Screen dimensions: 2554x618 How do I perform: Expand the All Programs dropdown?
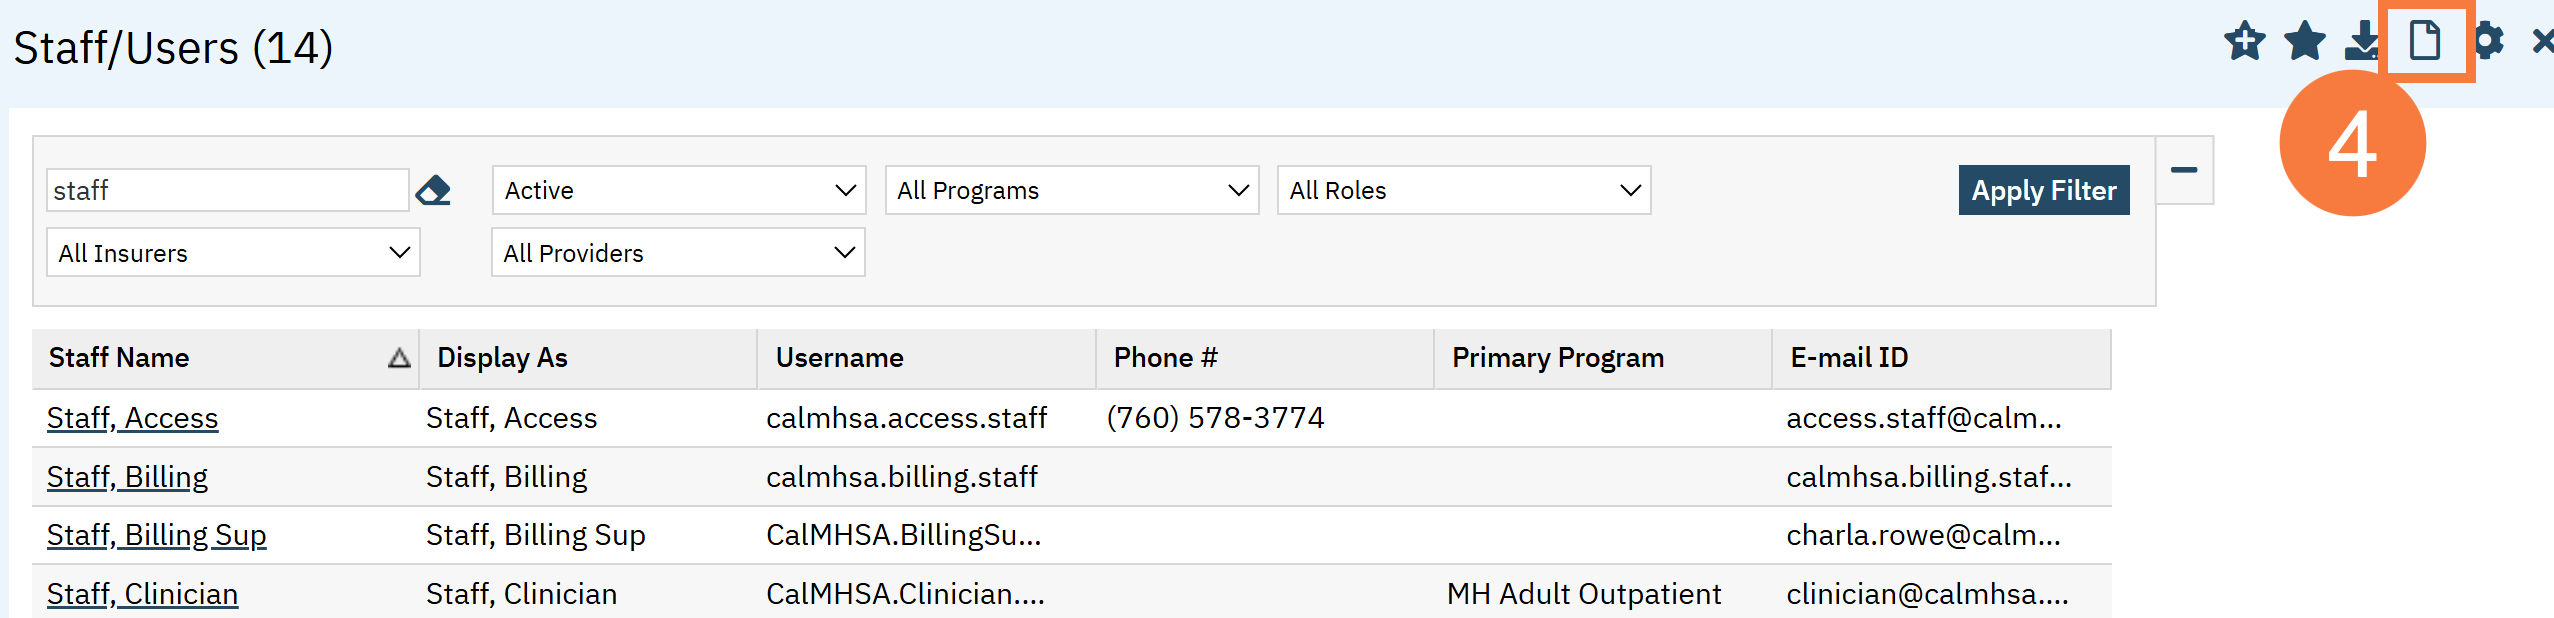pyautogui.click(x=1071, y=190)
